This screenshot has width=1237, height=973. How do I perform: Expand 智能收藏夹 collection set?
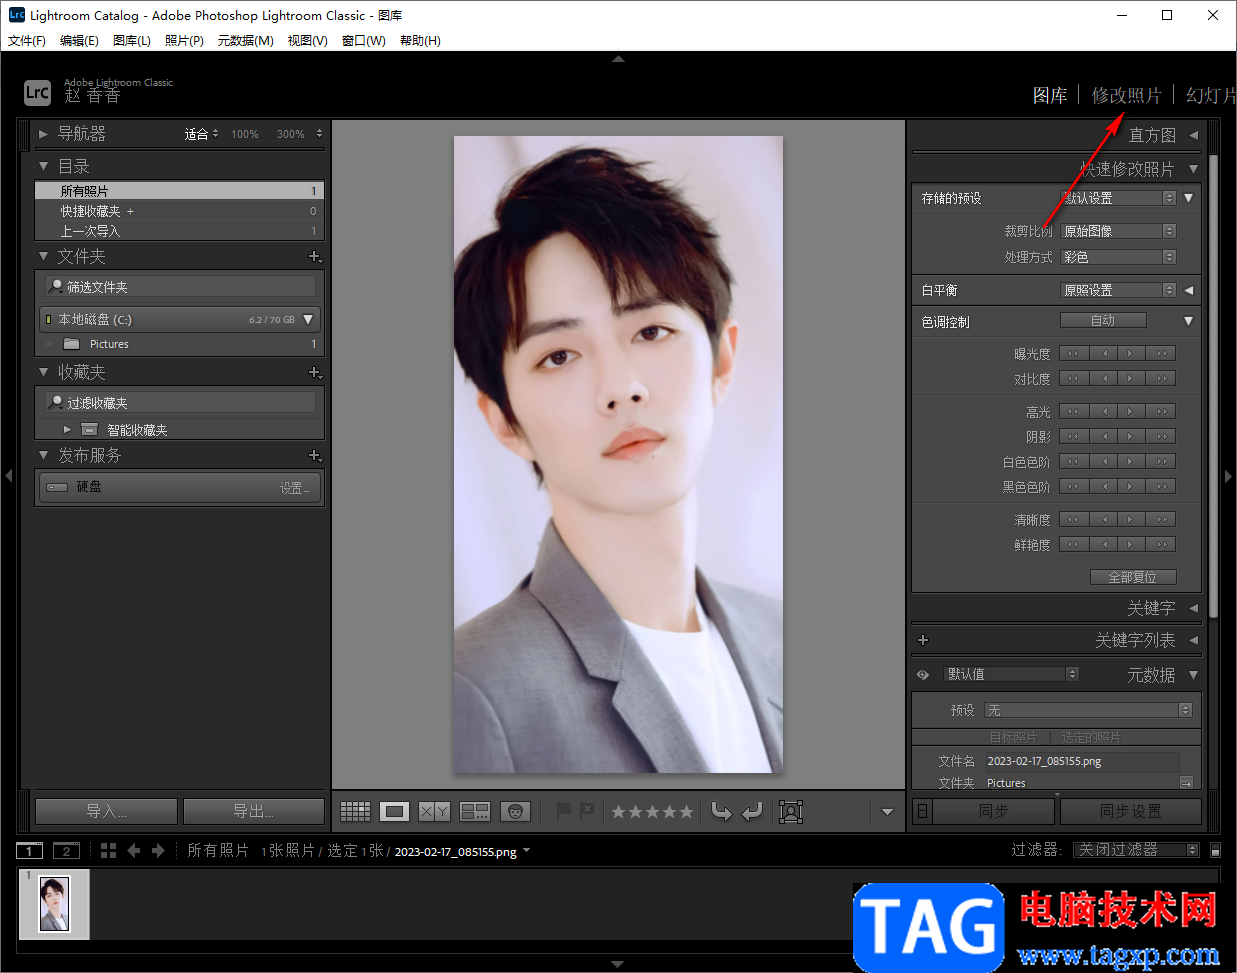click(x=67, y=429)
